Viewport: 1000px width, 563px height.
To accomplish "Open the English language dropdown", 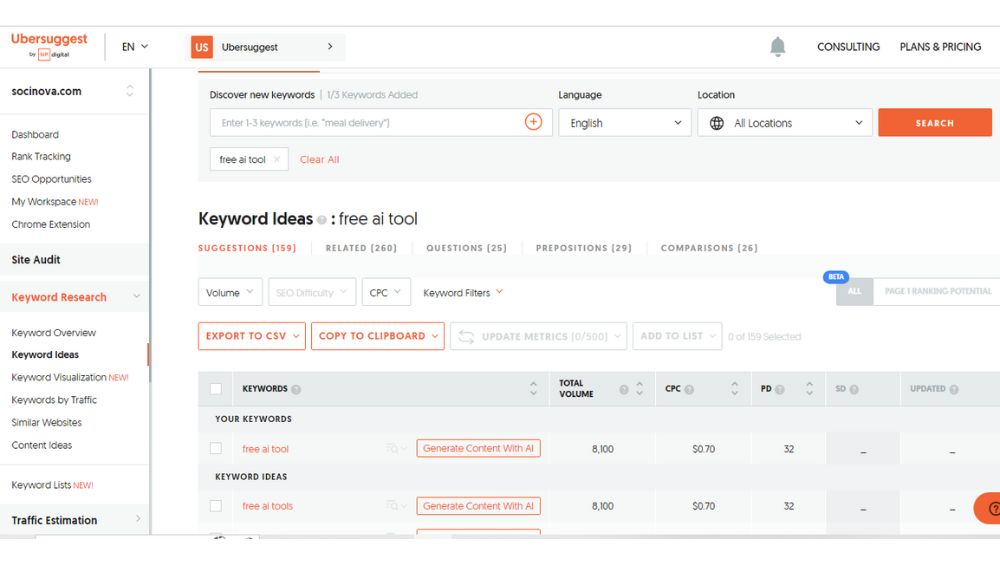I will [624, 122].
